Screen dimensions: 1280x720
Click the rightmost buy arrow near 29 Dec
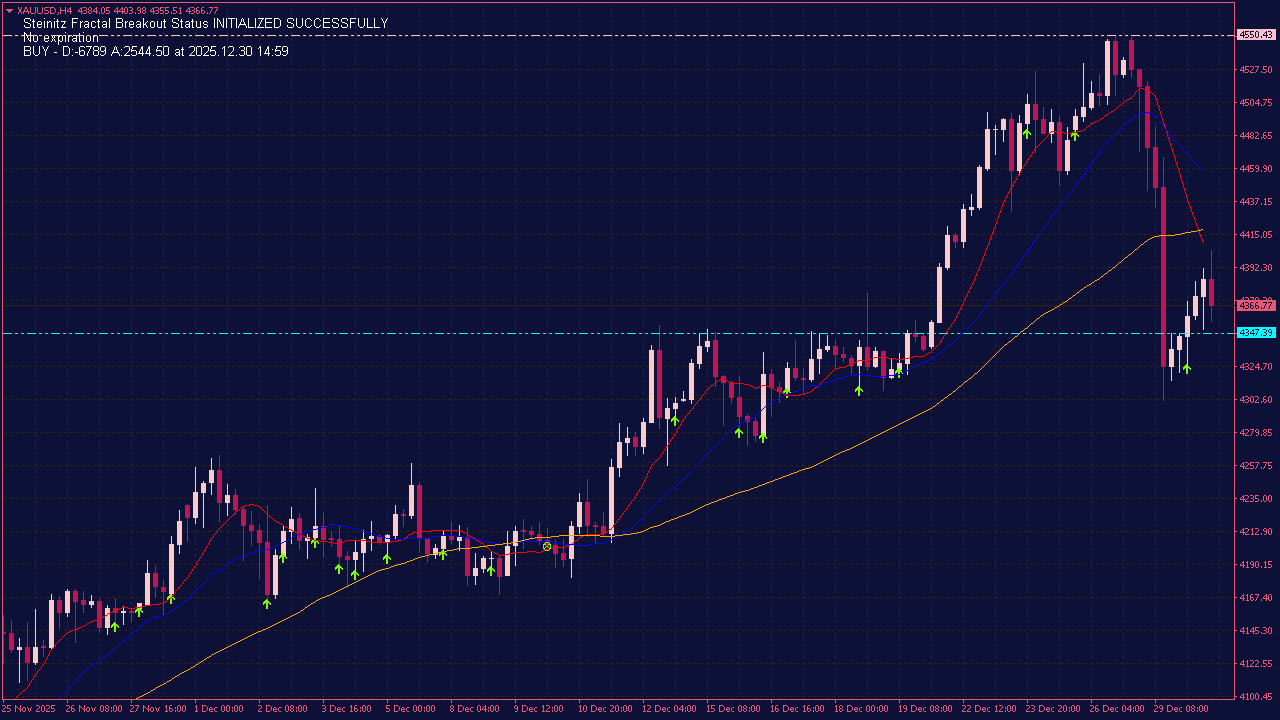pyautogui.click(x=1186, y=368)
